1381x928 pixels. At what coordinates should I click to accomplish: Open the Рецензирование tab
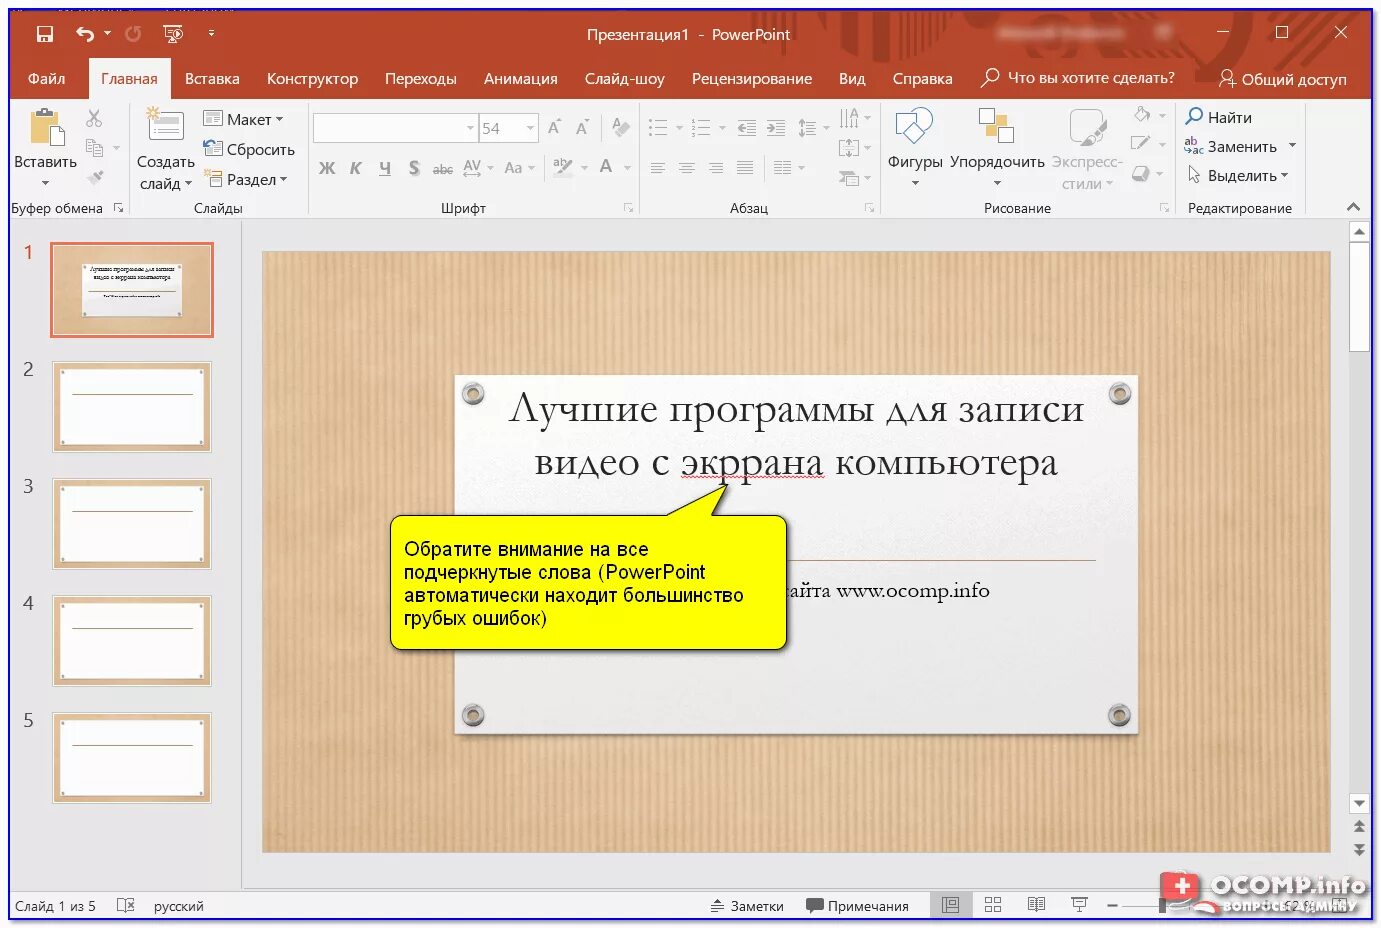752,79
